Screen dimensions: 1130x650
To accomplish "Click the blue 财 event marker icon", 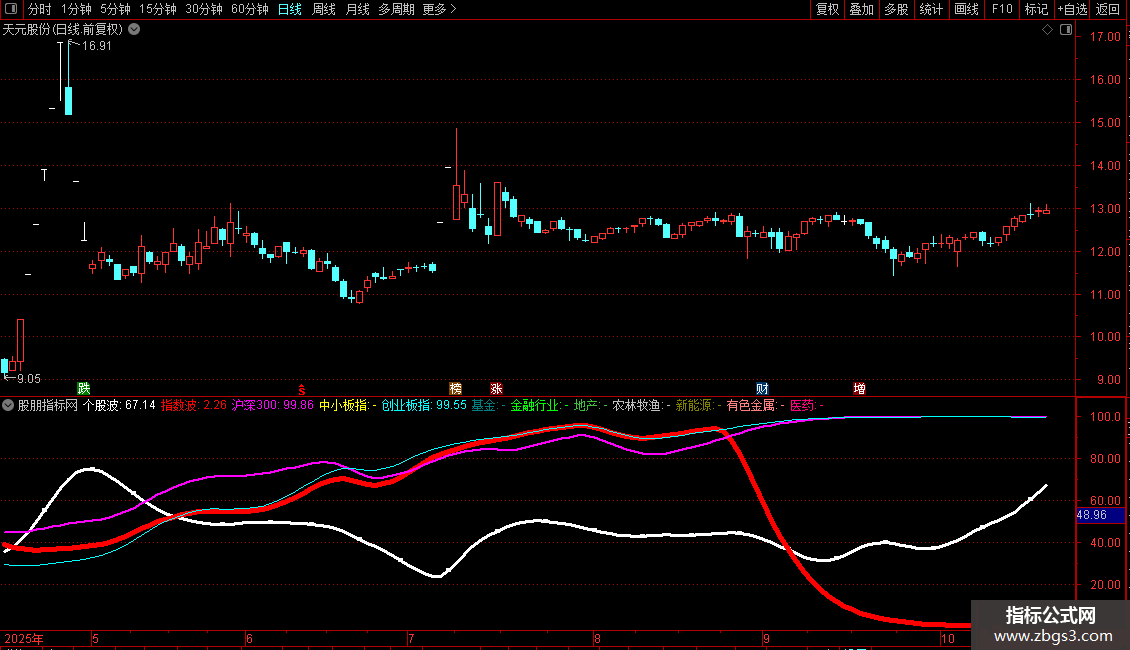I will (x=763, y=388).
